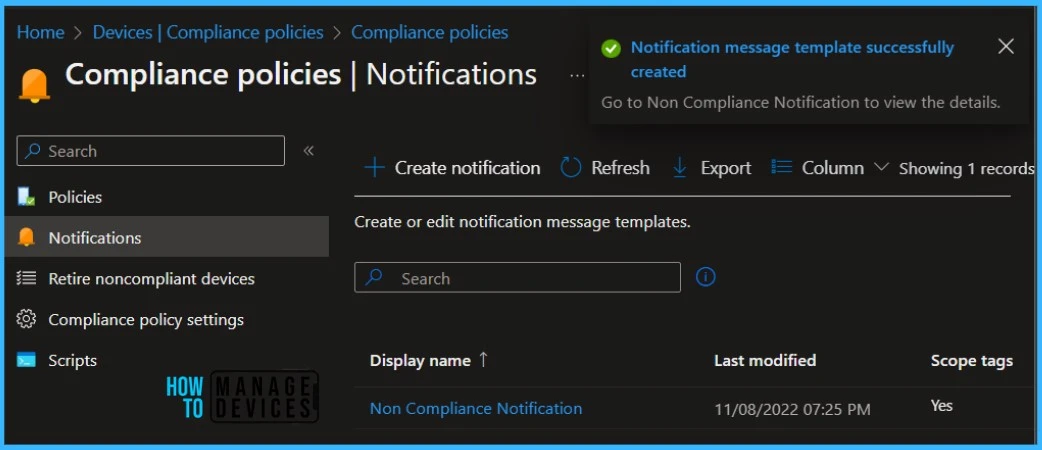The height and width of the screenshot is (450, 1042).
Task: Open the last Compliance policies breadcrumb
Action: coord(430,32)
